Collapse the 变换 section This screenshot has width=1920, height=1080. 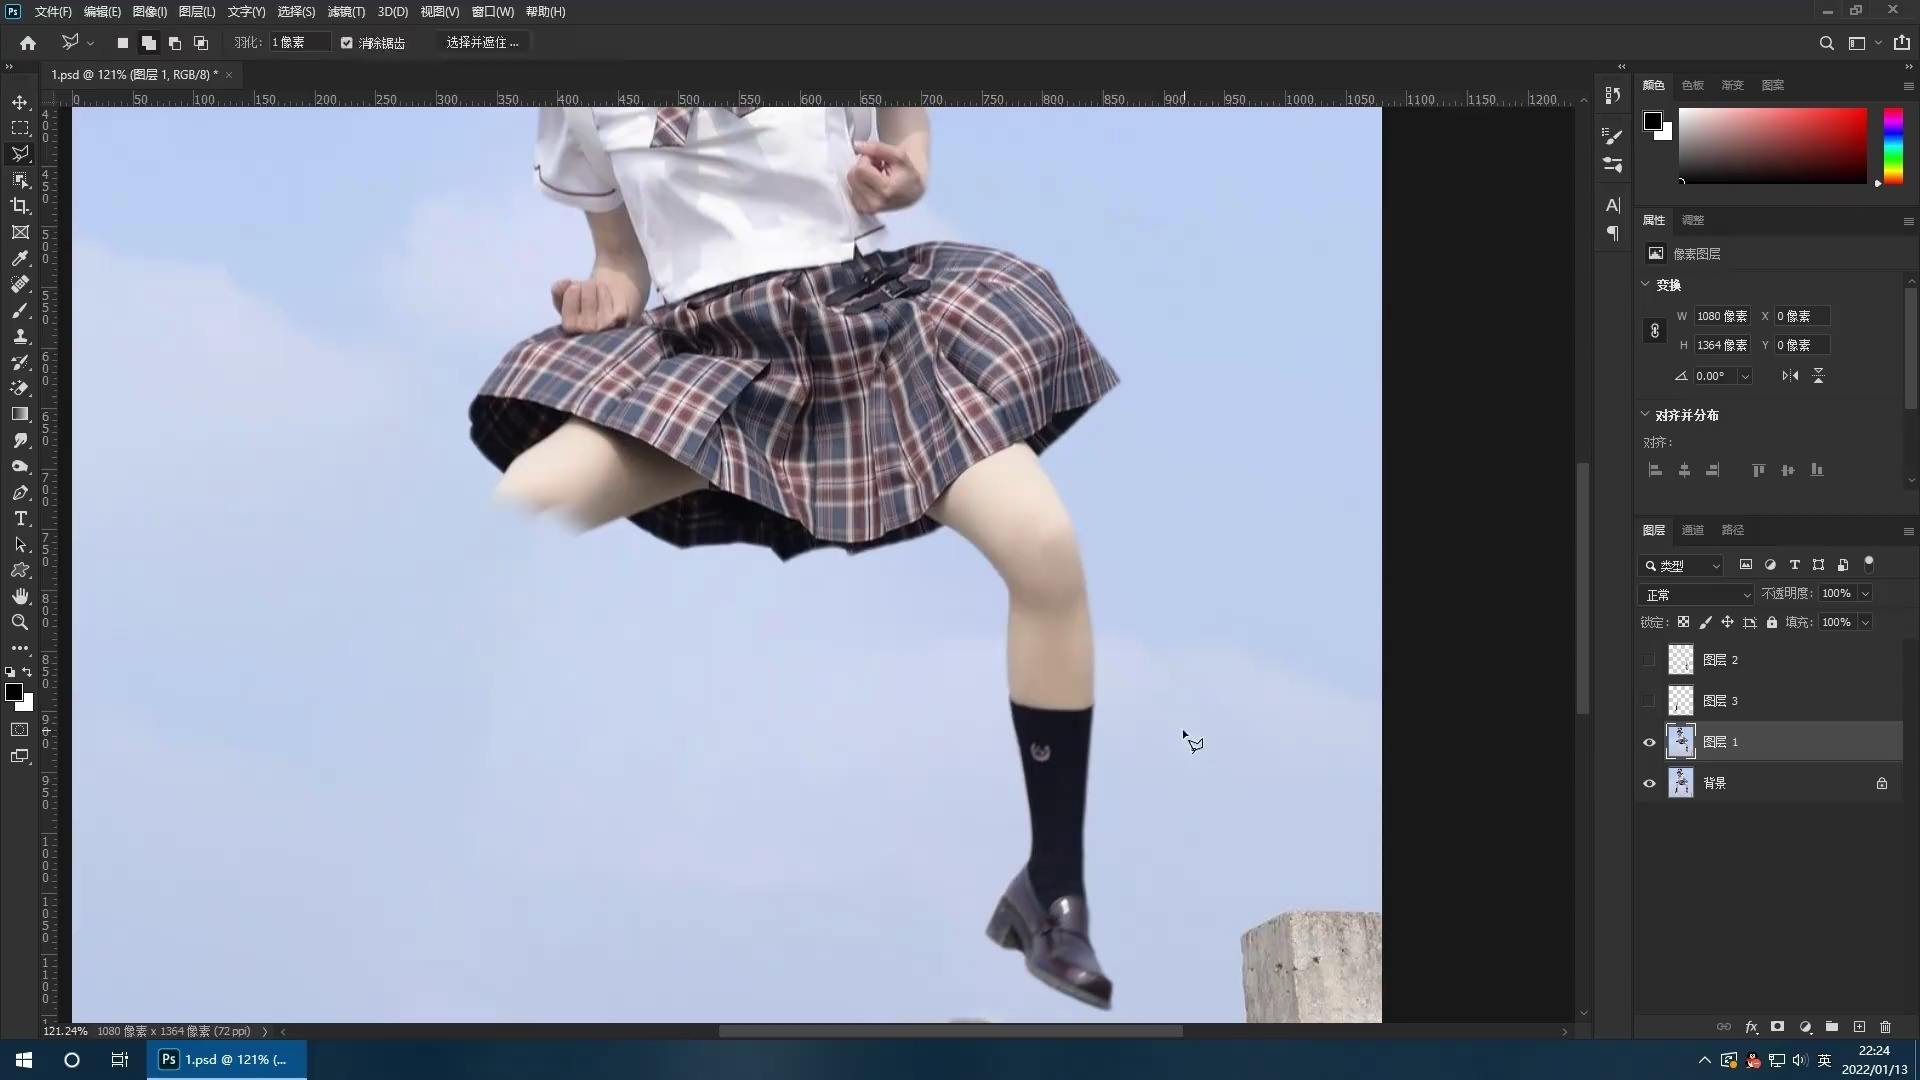(x=1645, y=284)
